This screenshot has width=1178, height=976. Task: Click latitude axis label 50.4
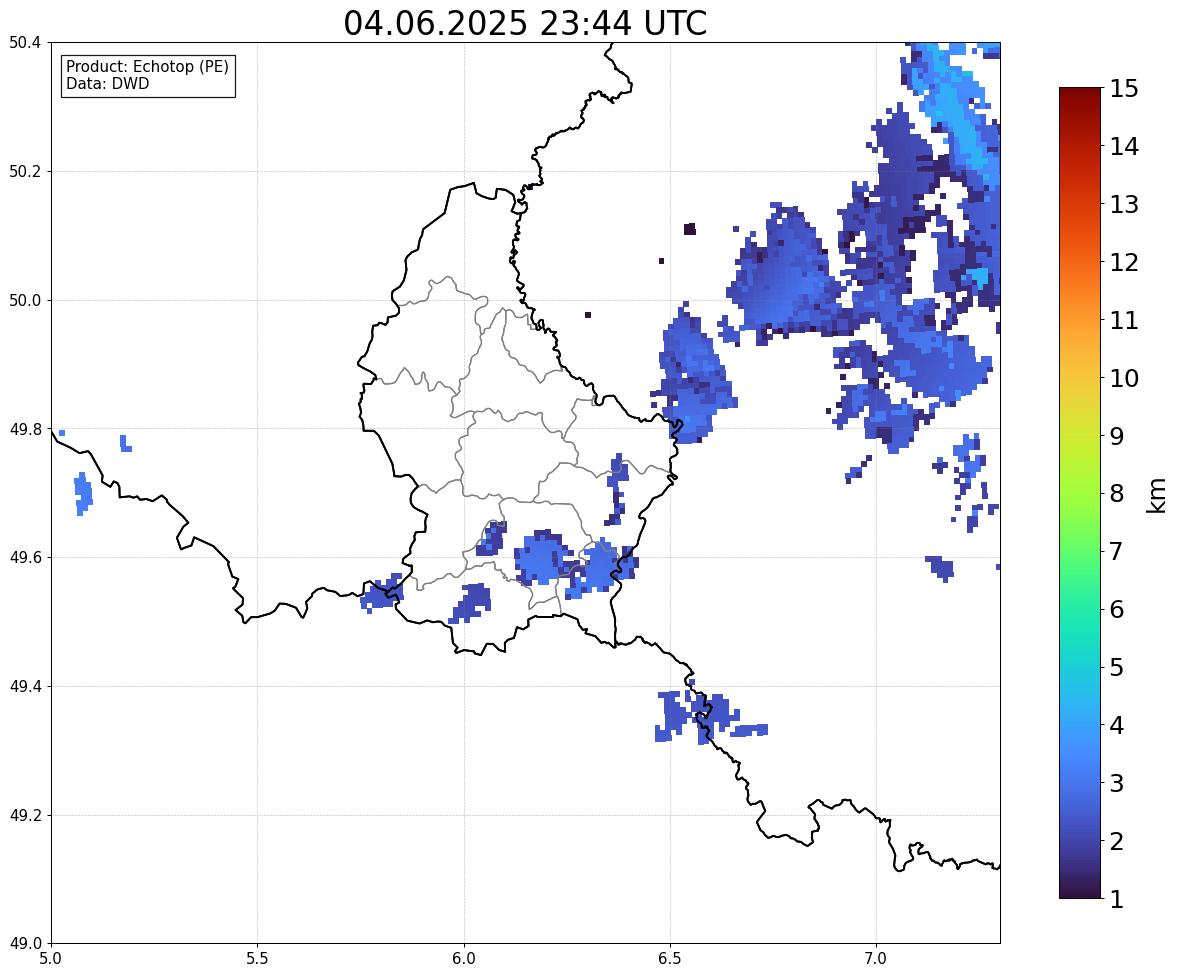pyautogui.click(x=25, y=43)
